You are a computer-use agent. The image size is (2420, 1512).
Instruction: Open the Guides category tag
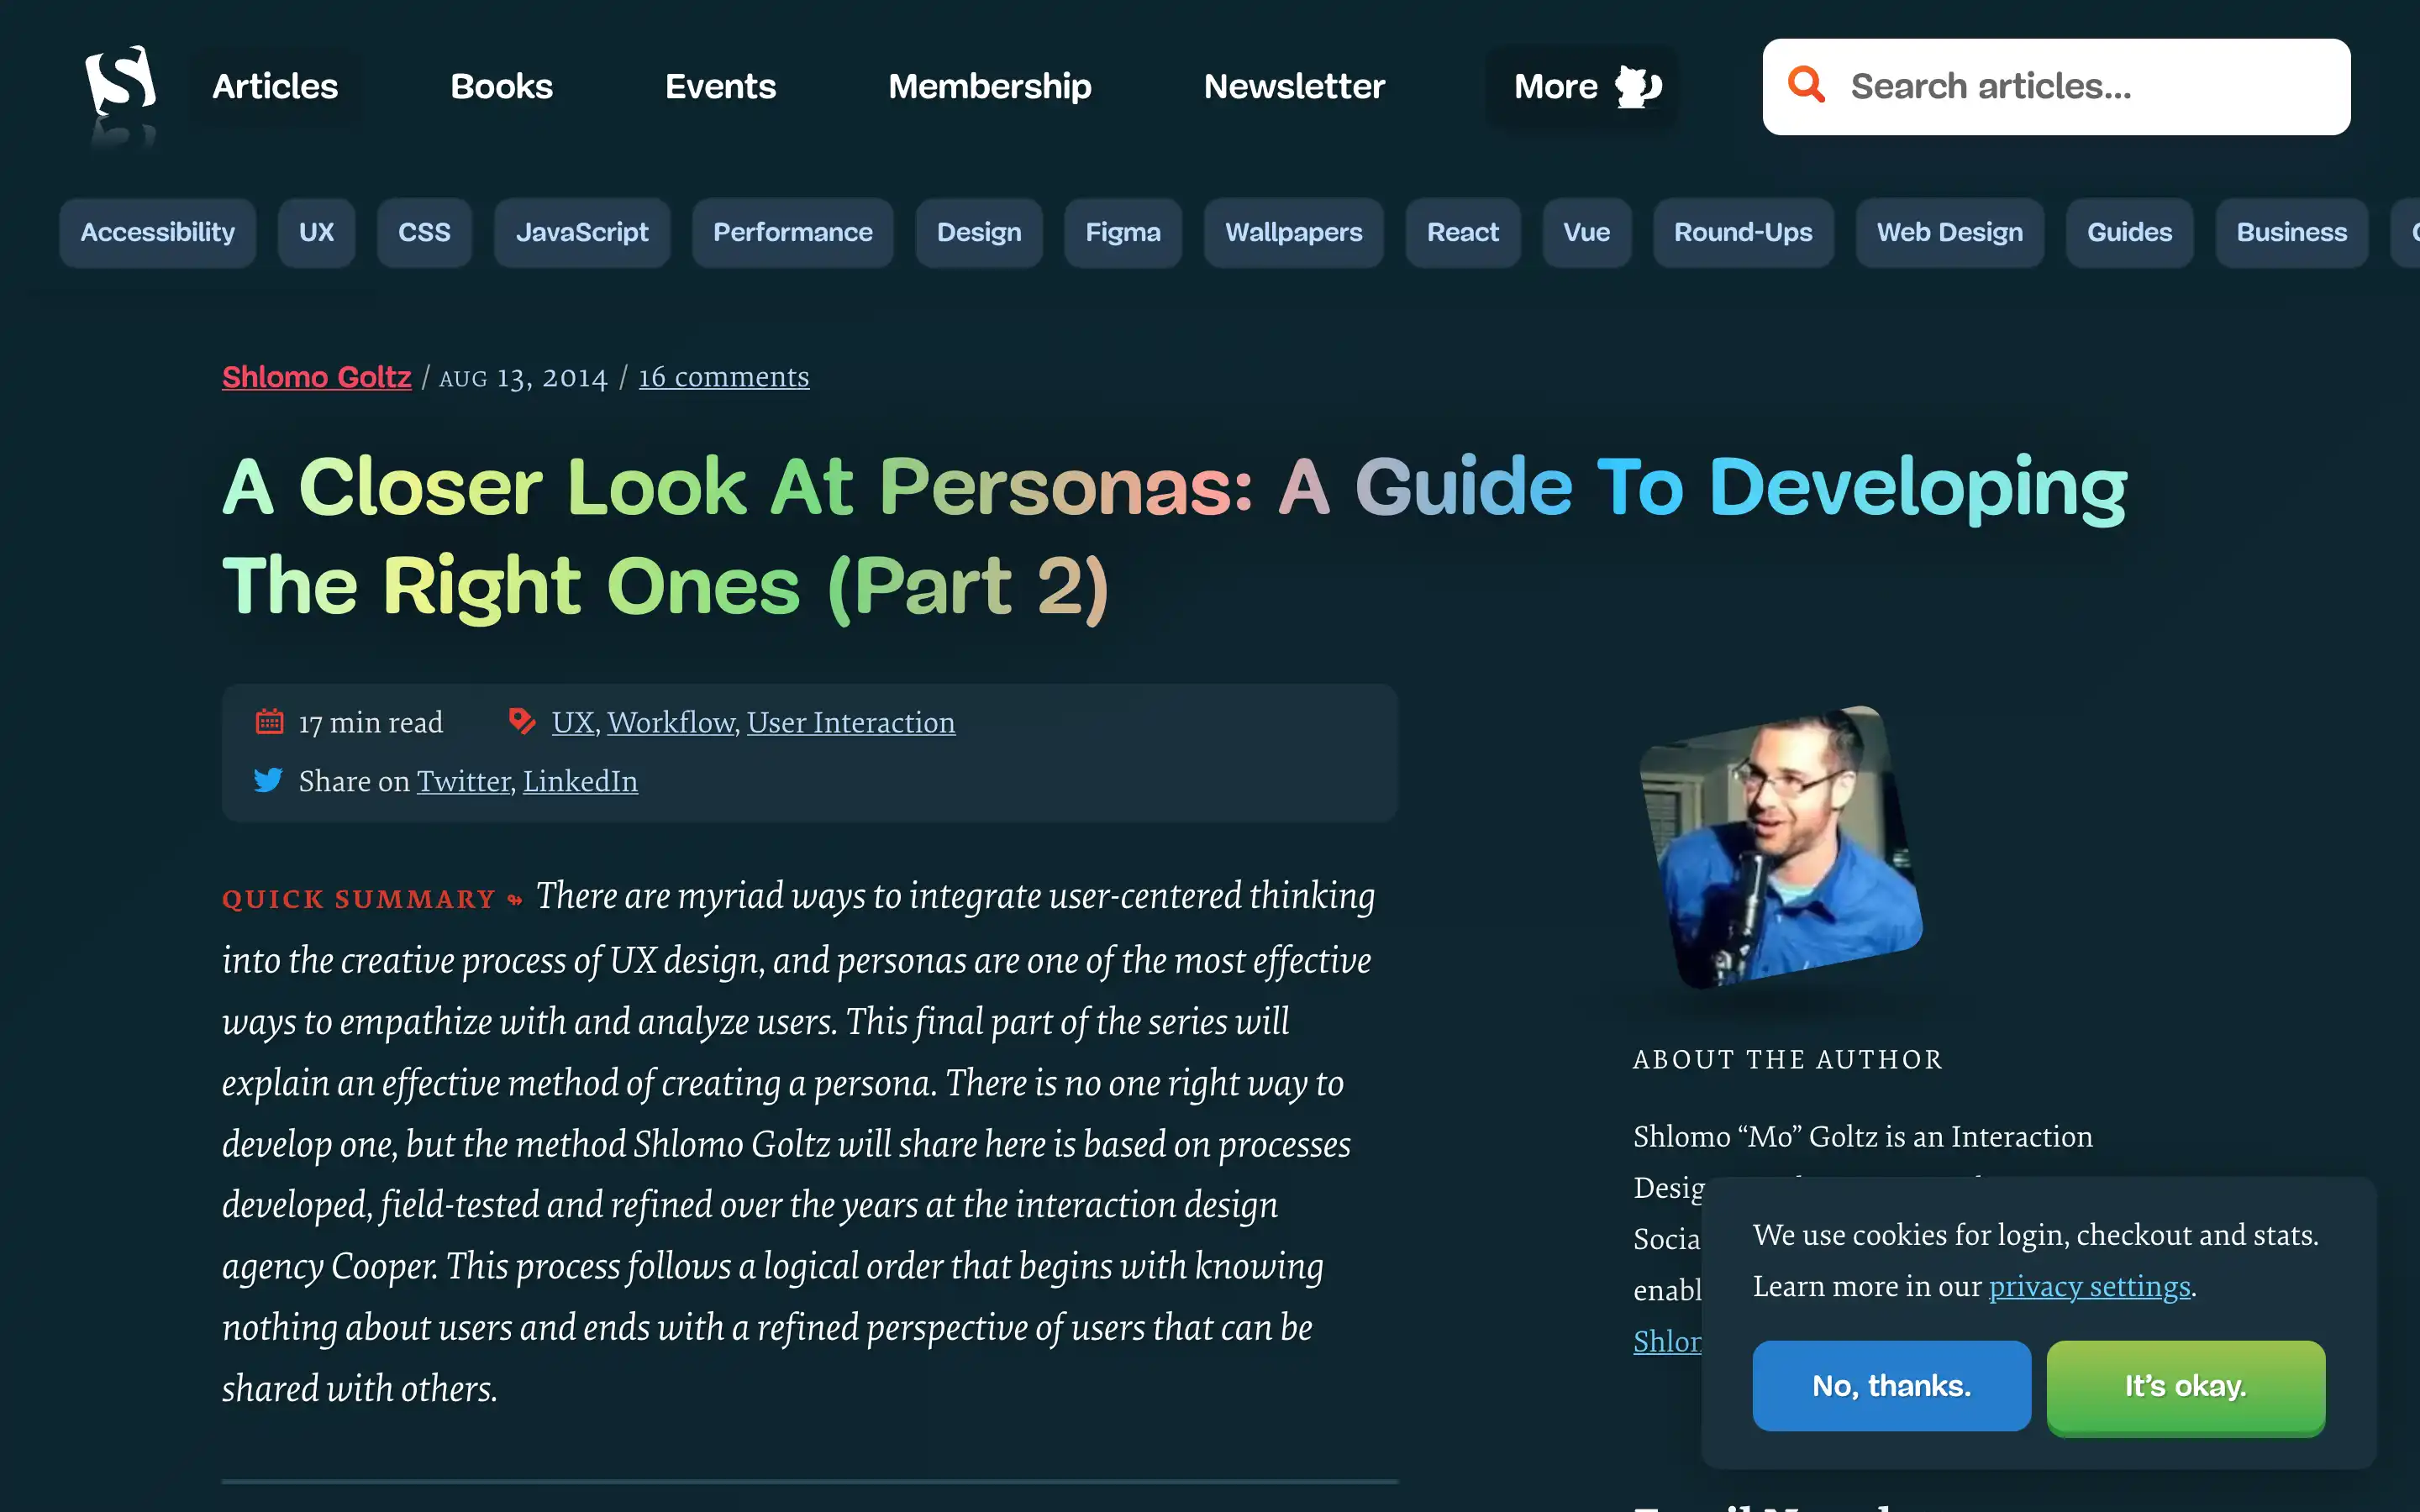coord(2129,233)
